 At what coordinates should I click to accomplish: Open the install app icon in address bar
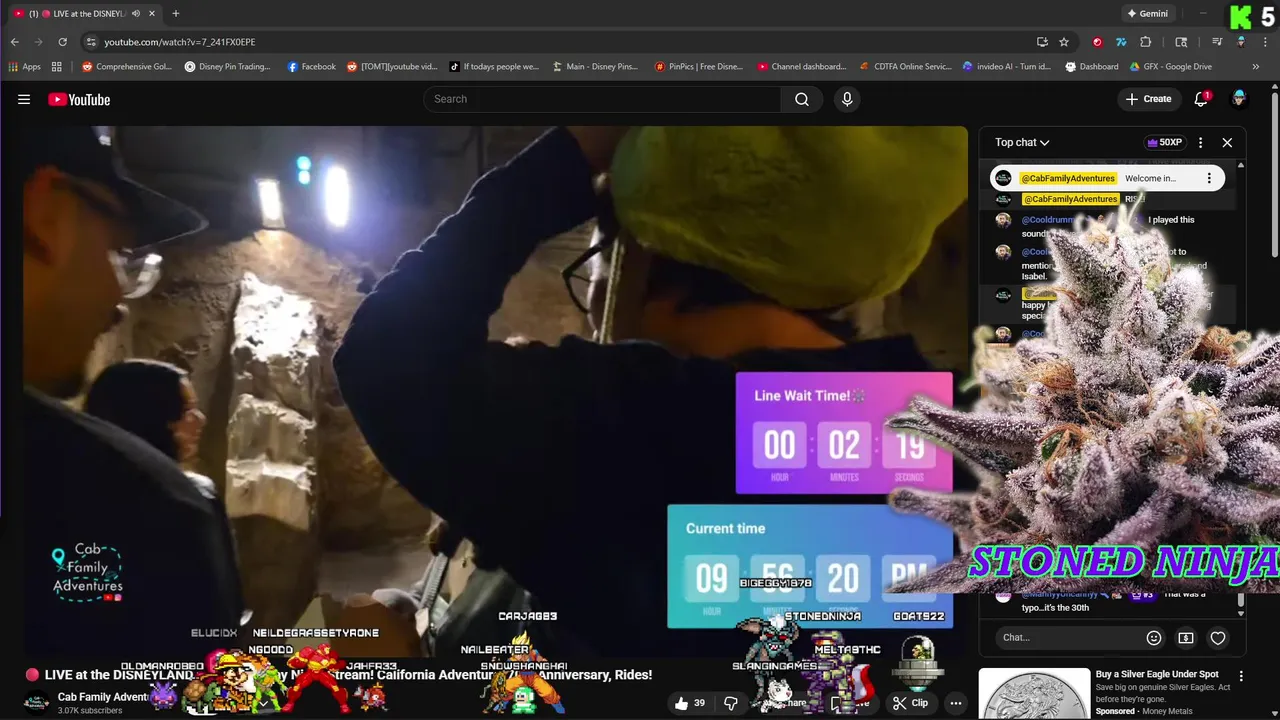(x=1042, y=42)
